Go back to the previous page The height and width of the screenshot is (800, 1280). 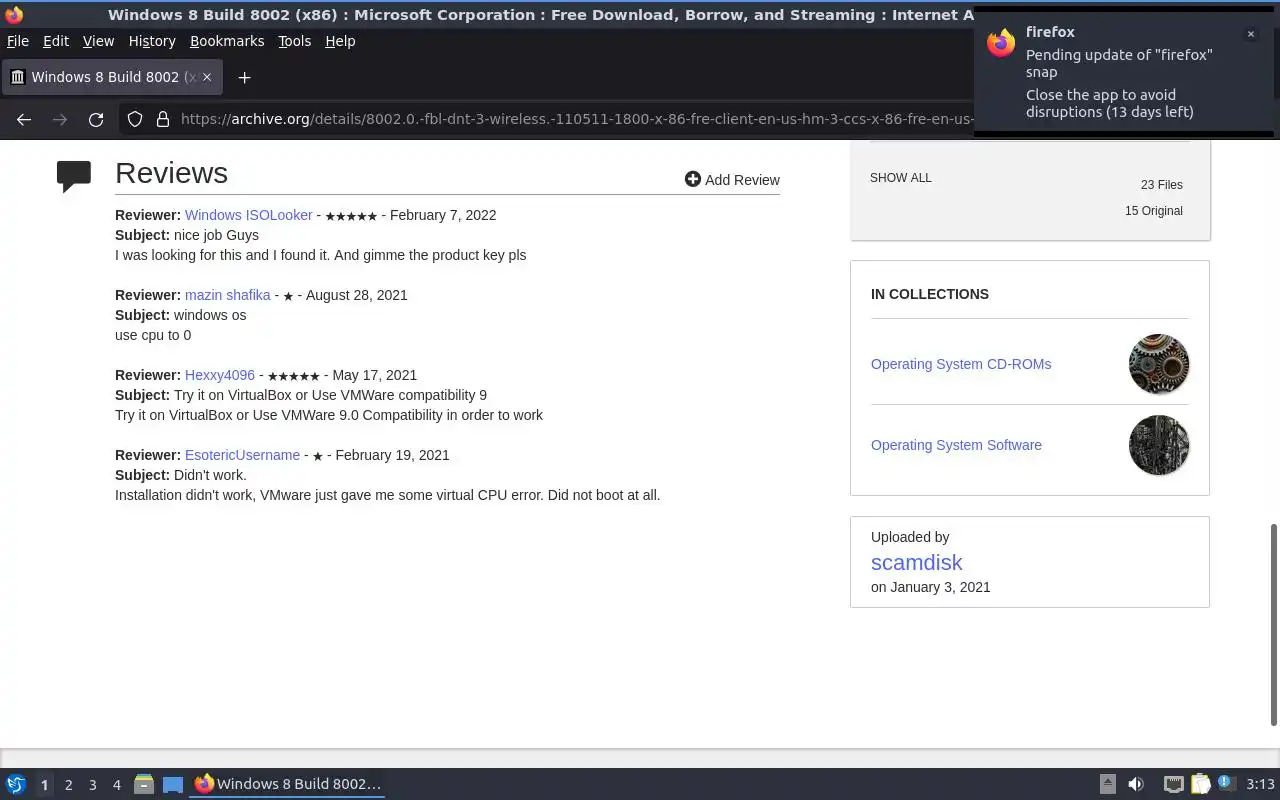pyautogui.click(x=24, y=119)
